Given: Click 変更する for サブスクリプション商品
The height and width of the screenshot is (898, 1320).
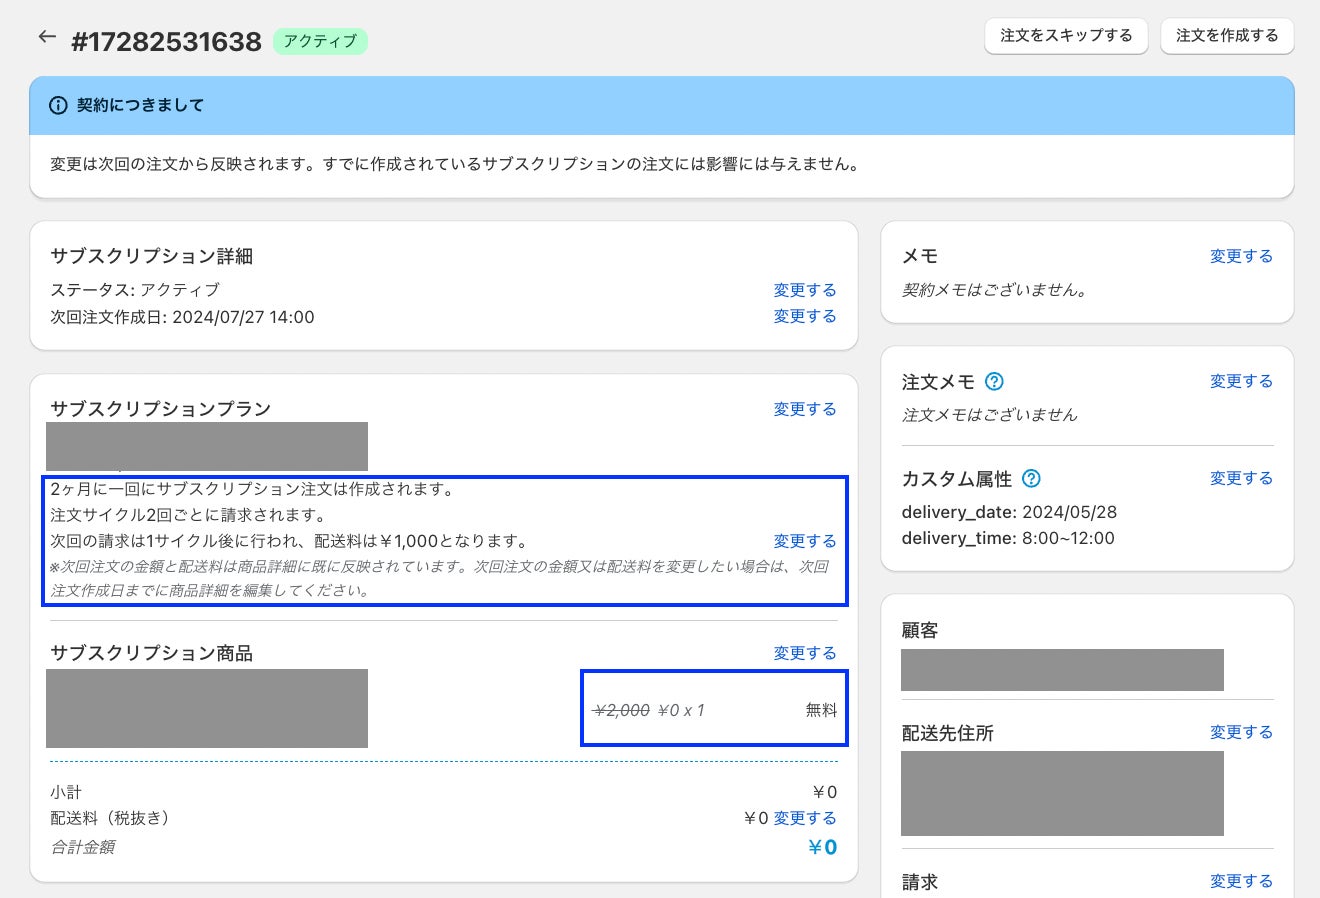Looking at the screenshot, I should [x=804, y=653].
